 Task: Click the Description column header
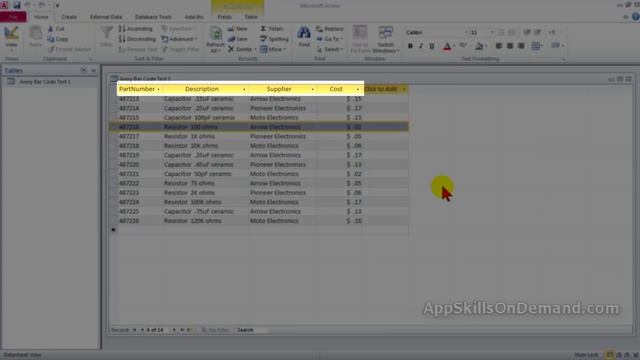pyautogui.click(x=202, y=89)
